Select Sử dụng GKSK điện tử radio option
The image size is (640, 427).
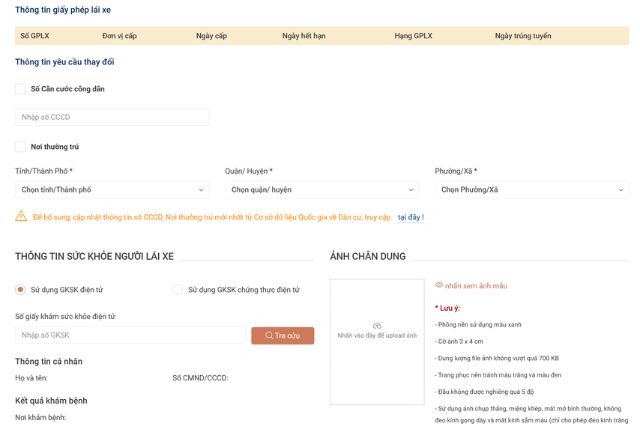tap(20, 290)
